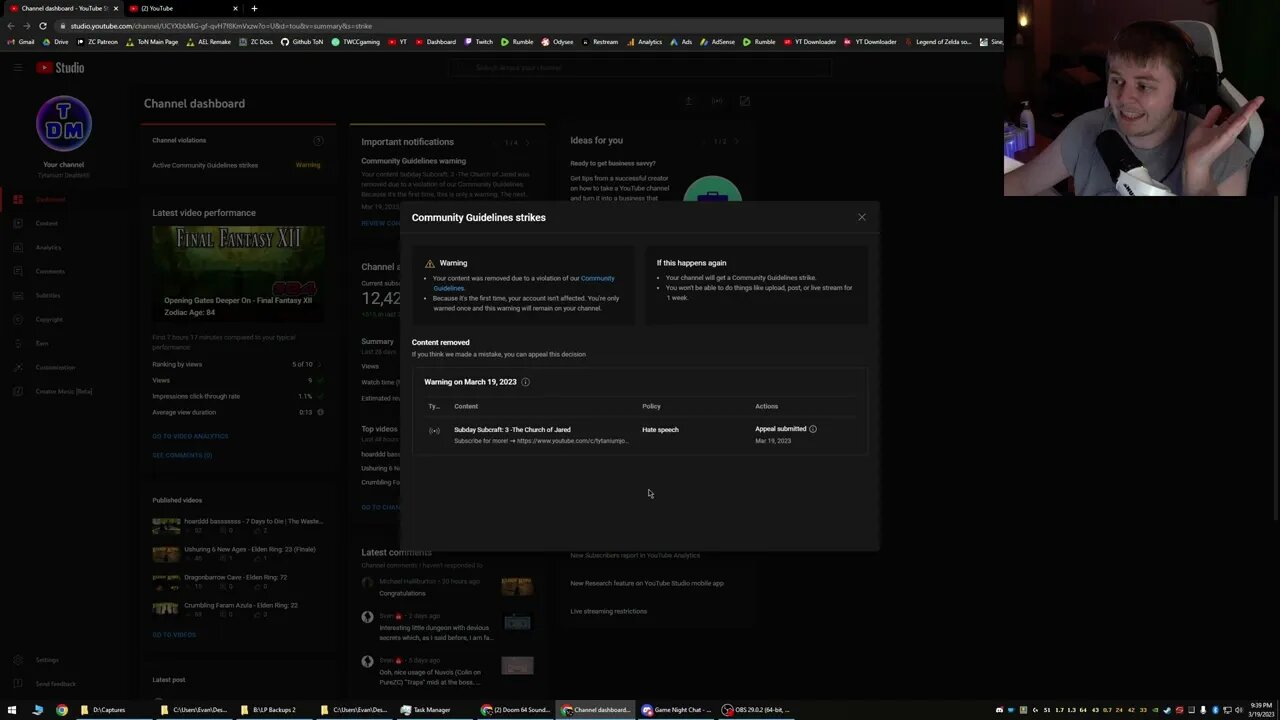Open the Analytics bookmark
Image resolution: width=1280 pixels, height=720 pixels.
644,42
